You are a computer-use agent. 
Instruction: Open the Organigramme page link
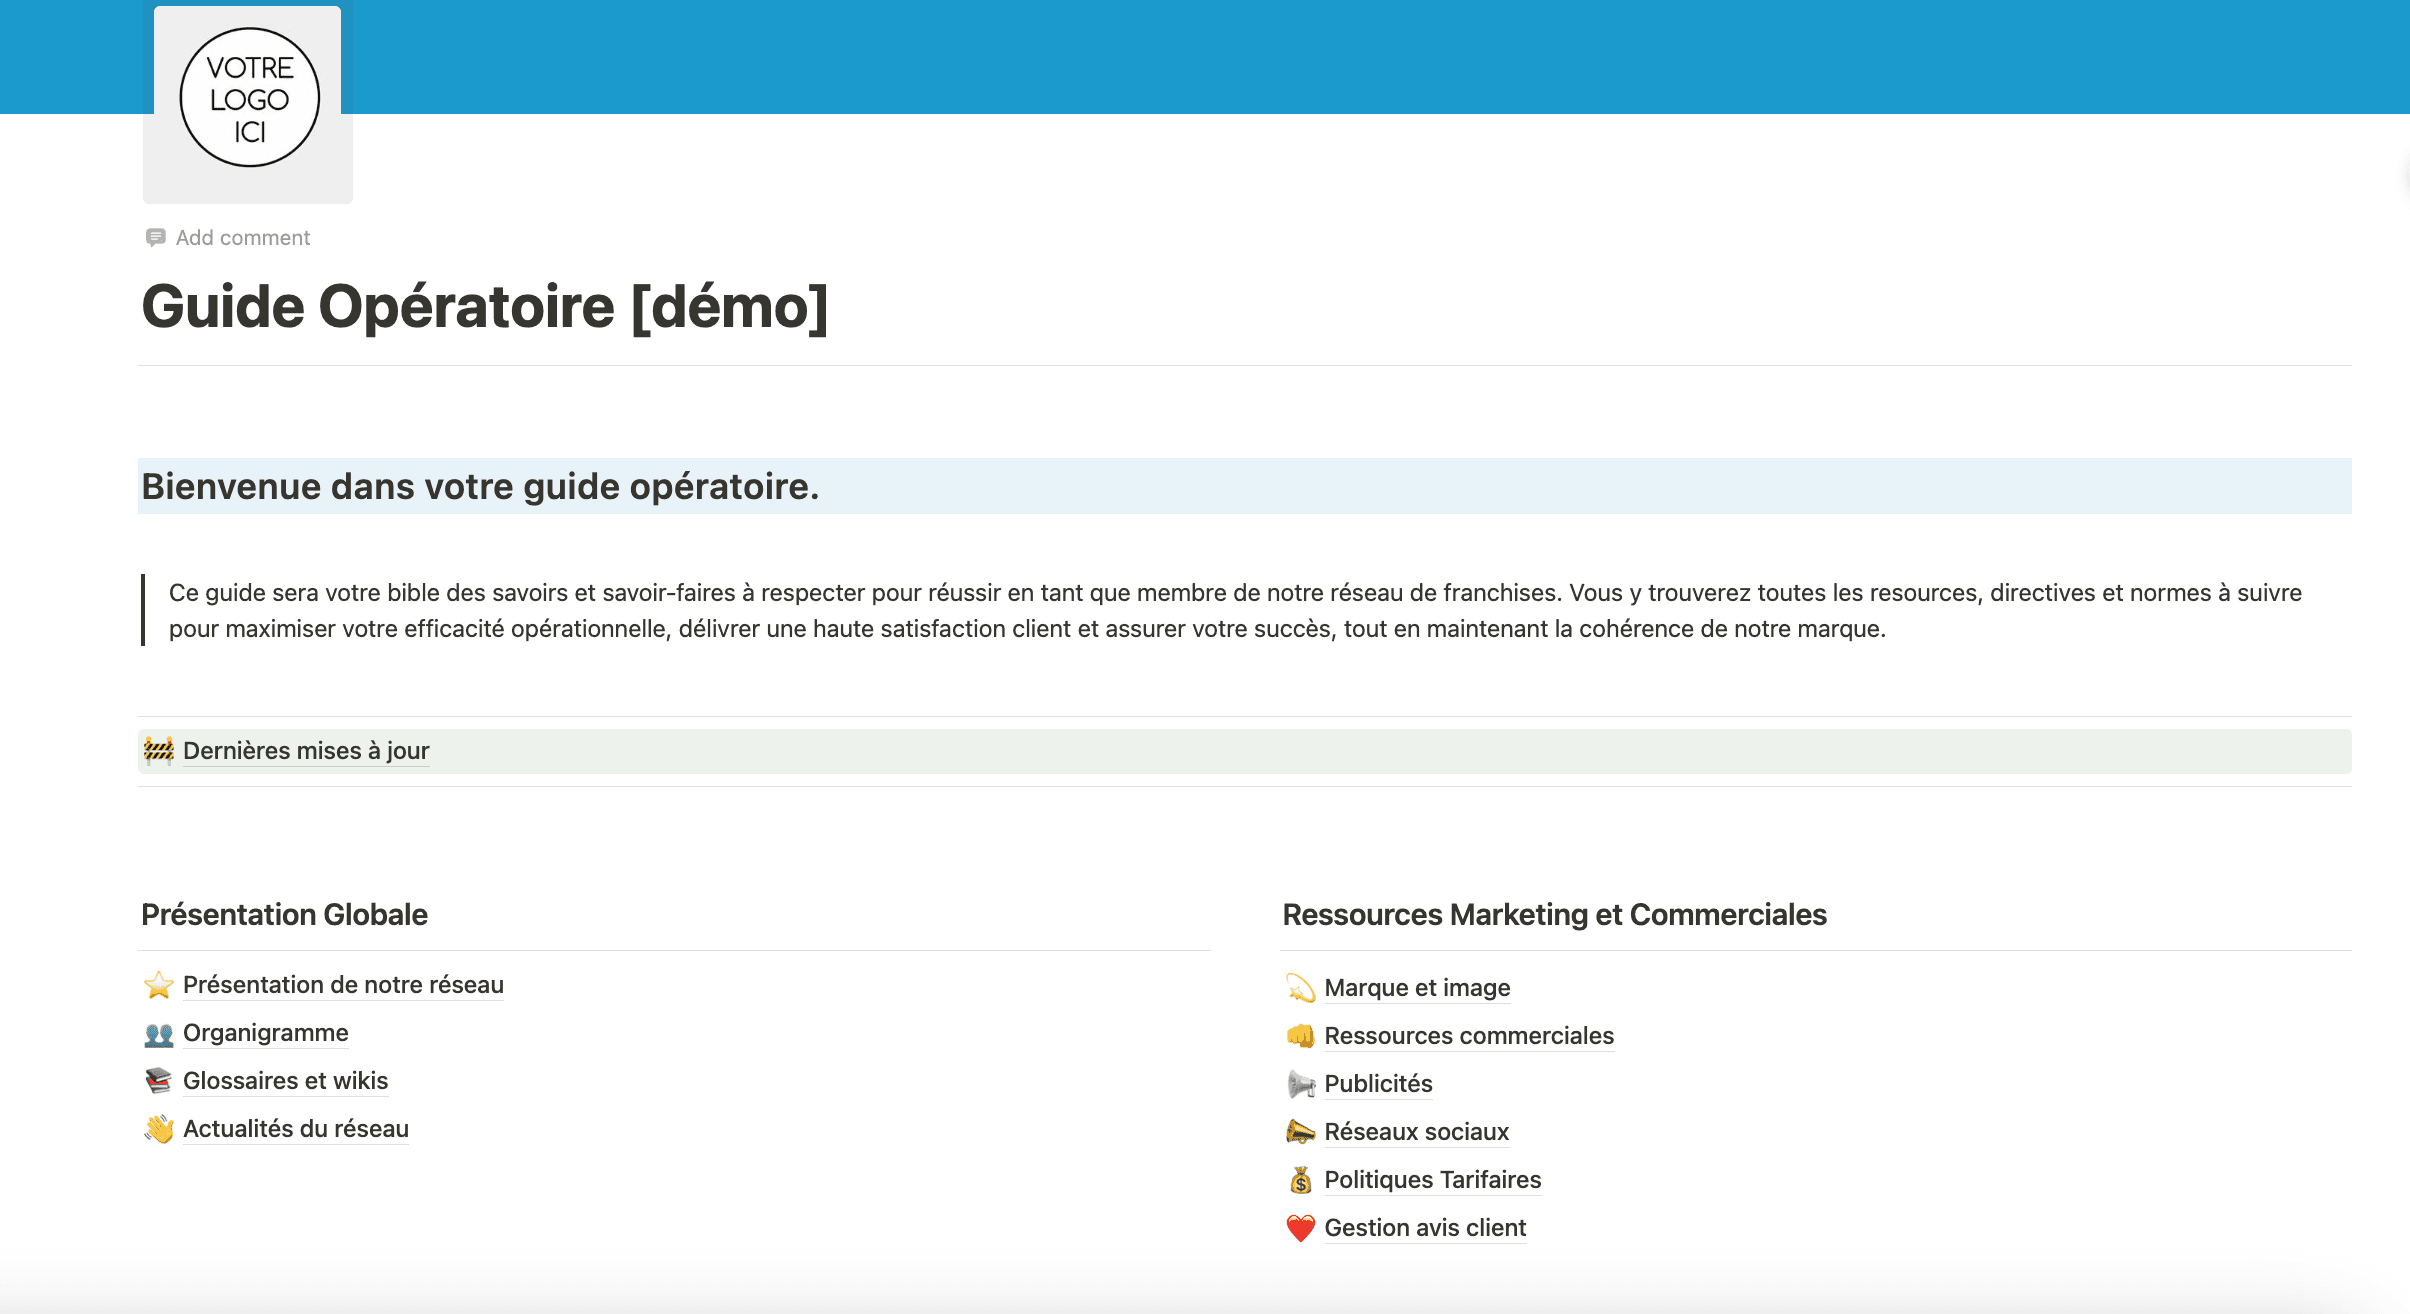tap(265, 1033)
